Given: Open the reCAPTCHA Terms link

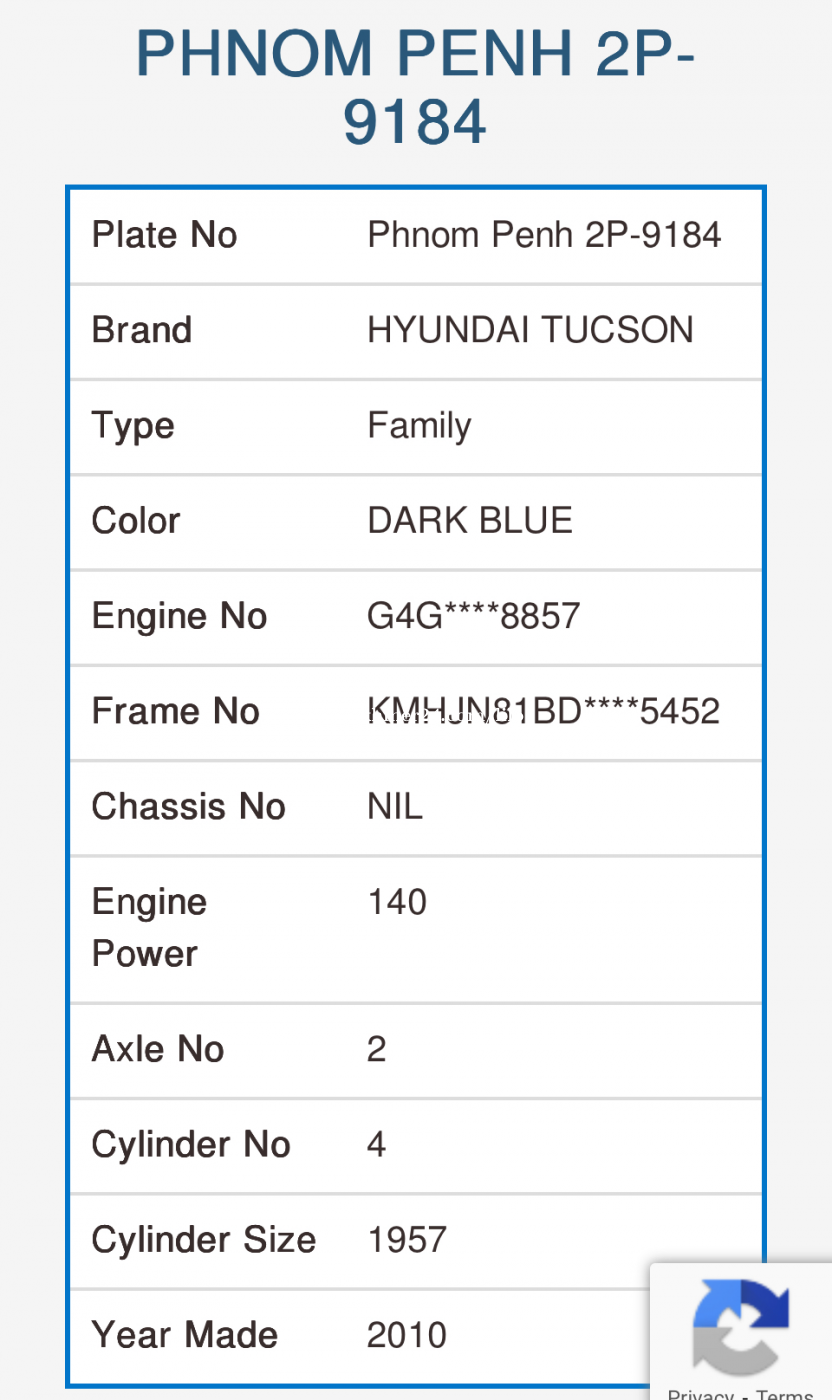Looking at the screenshot, I should tap(784, 1394).
